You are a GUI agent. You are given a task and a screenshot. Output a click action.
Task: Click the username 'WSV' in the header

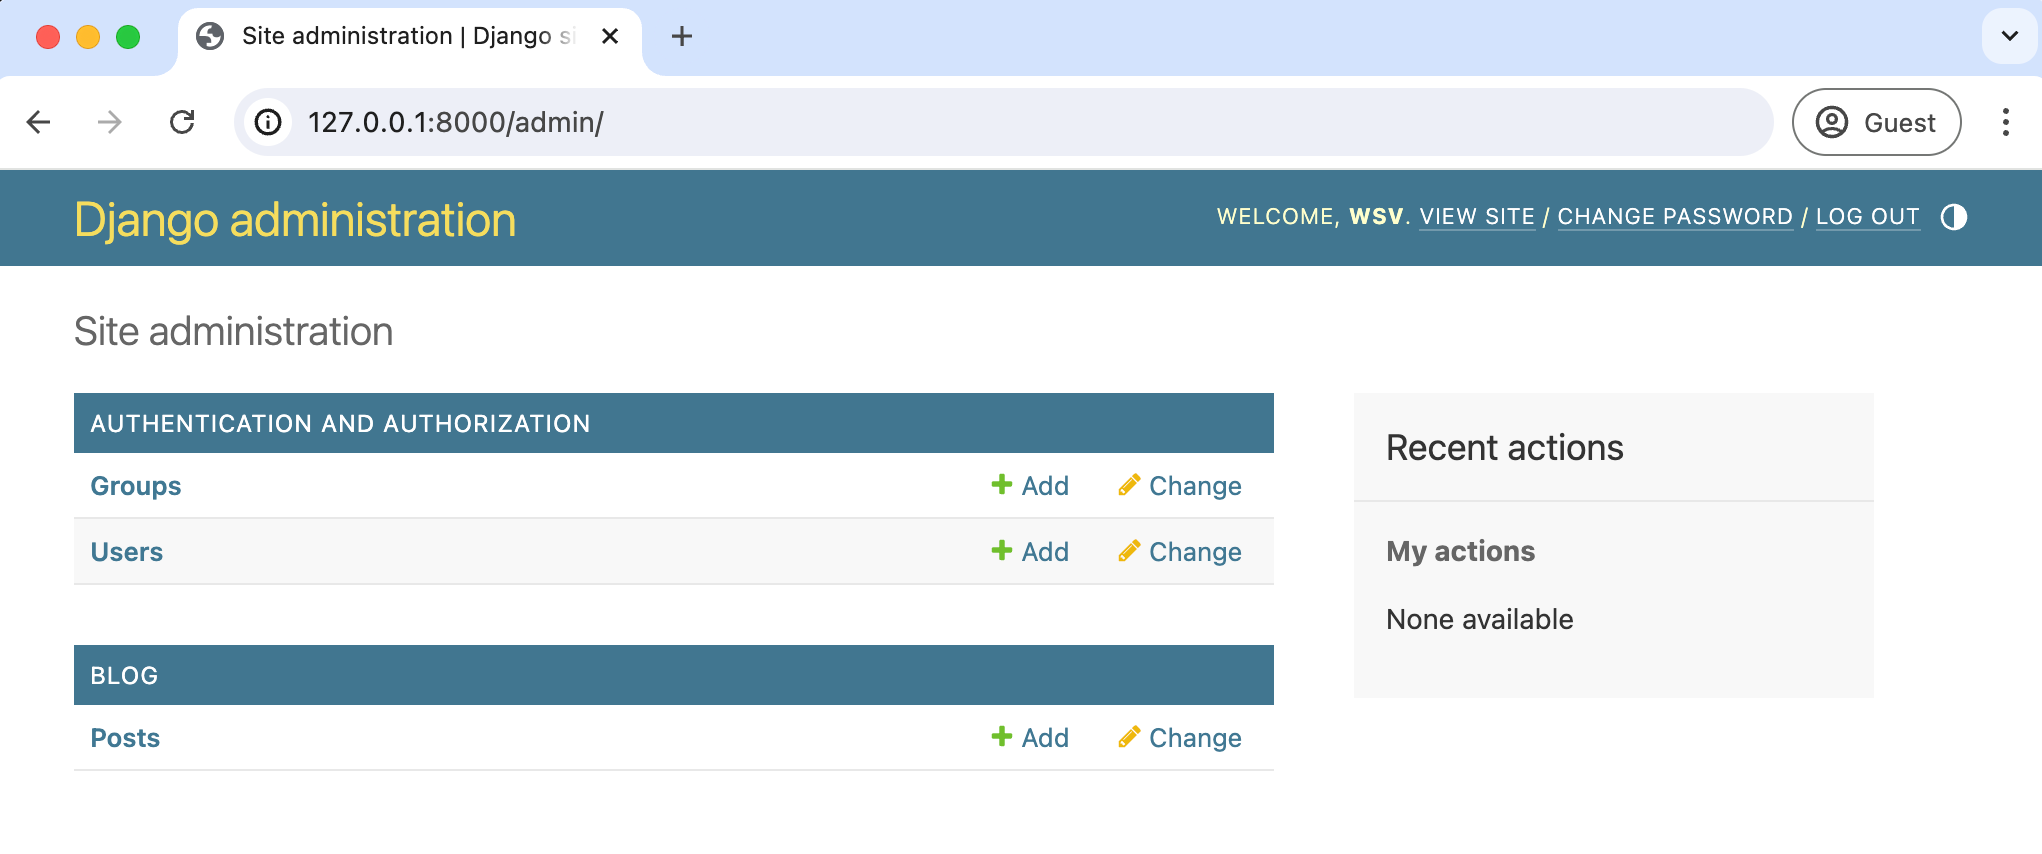(x=1376, y=217)
